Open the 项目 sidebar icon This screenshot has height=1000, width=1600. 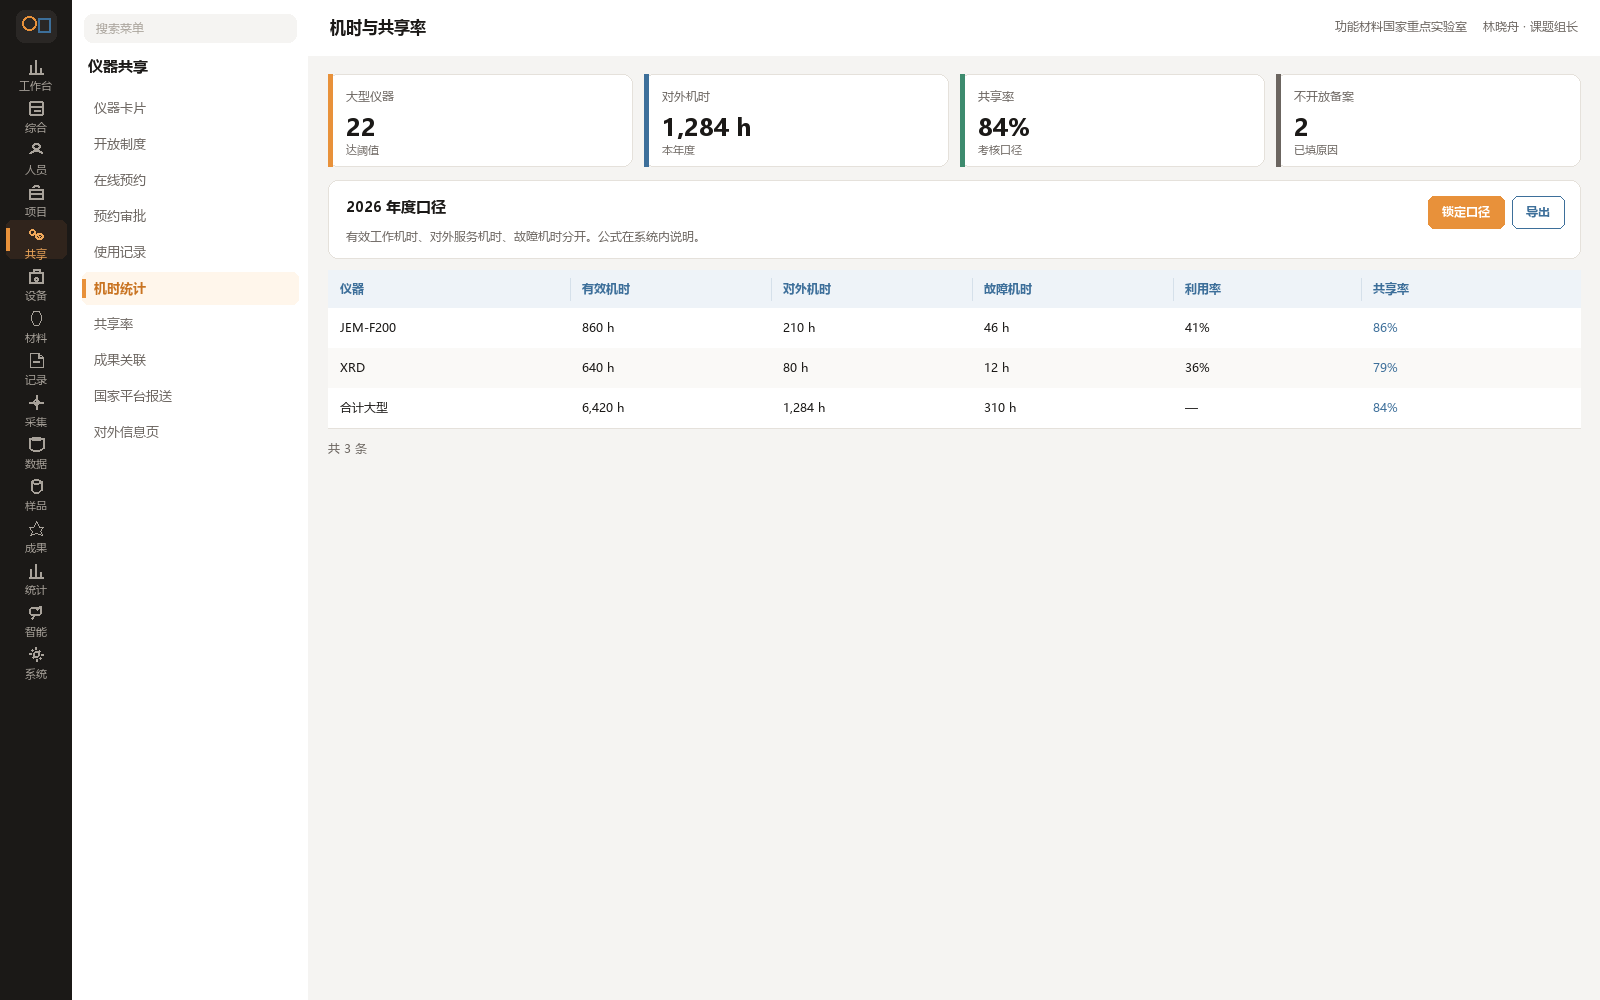click(36, 201)
